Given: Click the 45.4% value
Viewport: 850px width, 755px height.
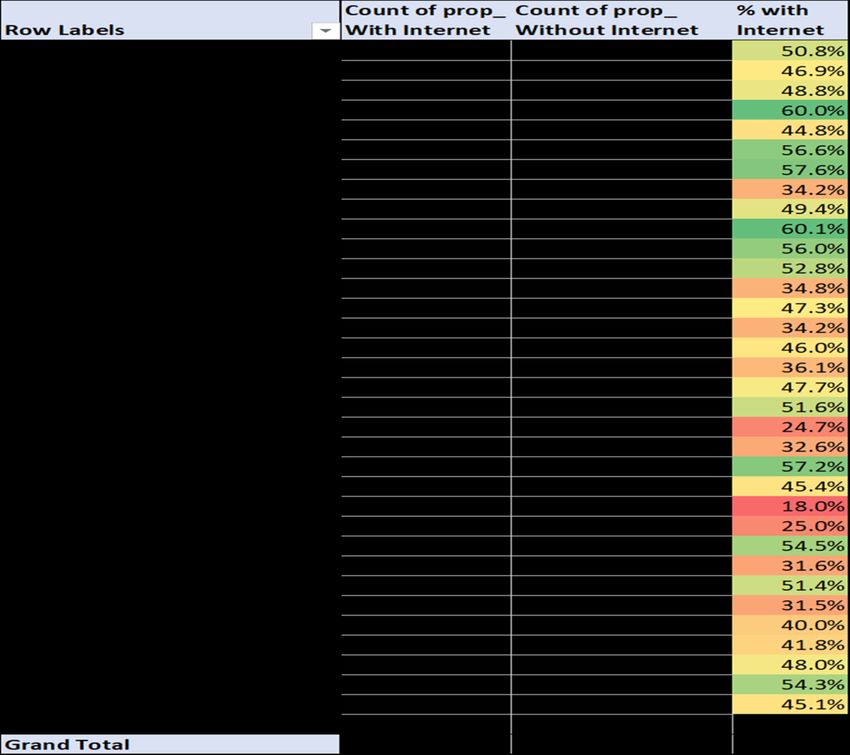Looking at the screenshot, I should (x=789, y=486).
